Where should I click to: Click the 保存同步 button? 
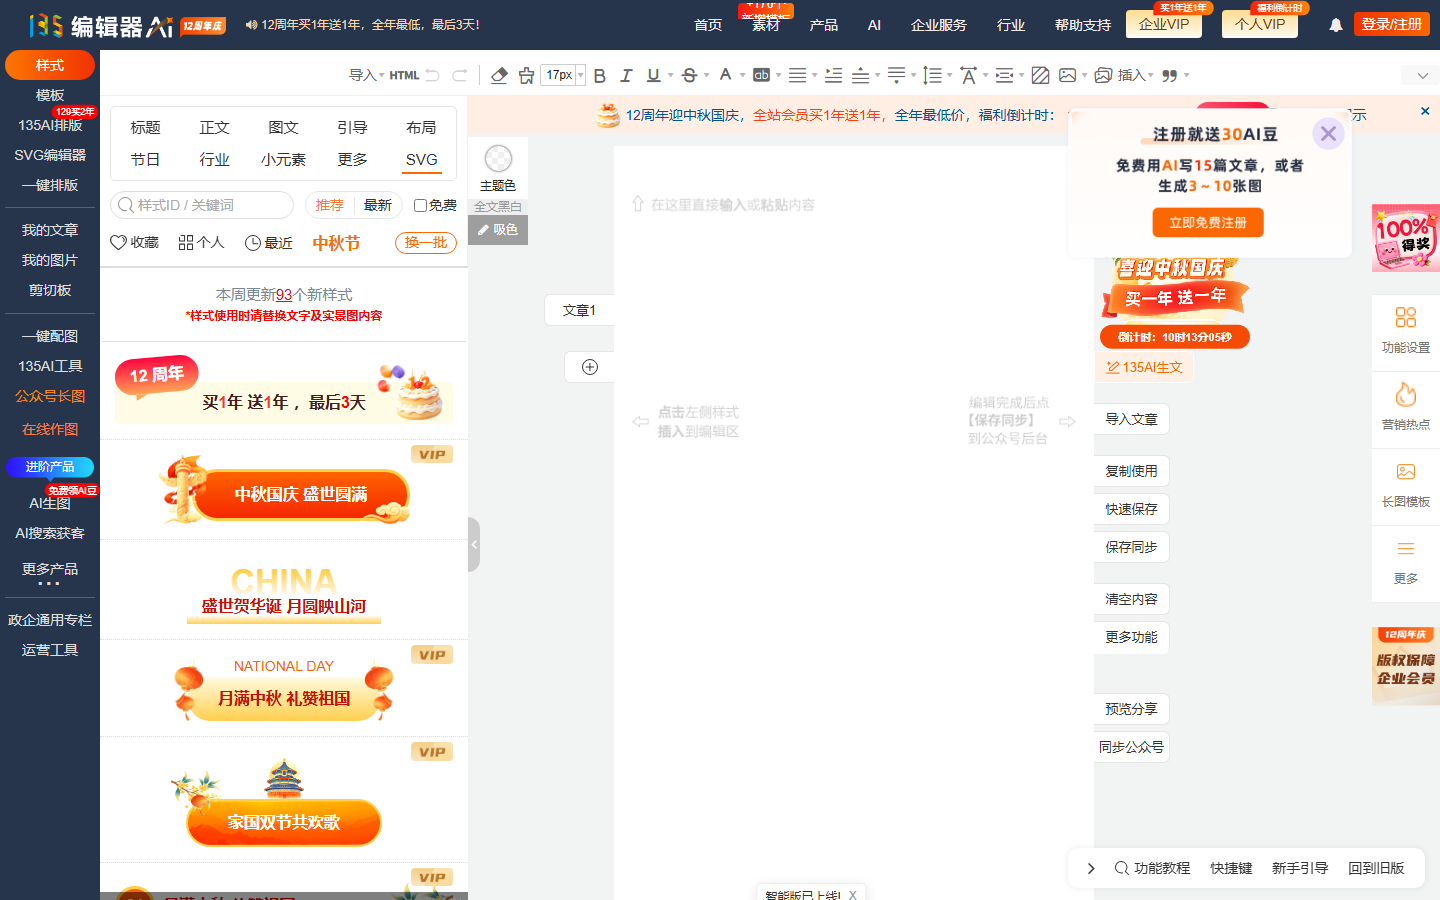tap(1131, 547)
